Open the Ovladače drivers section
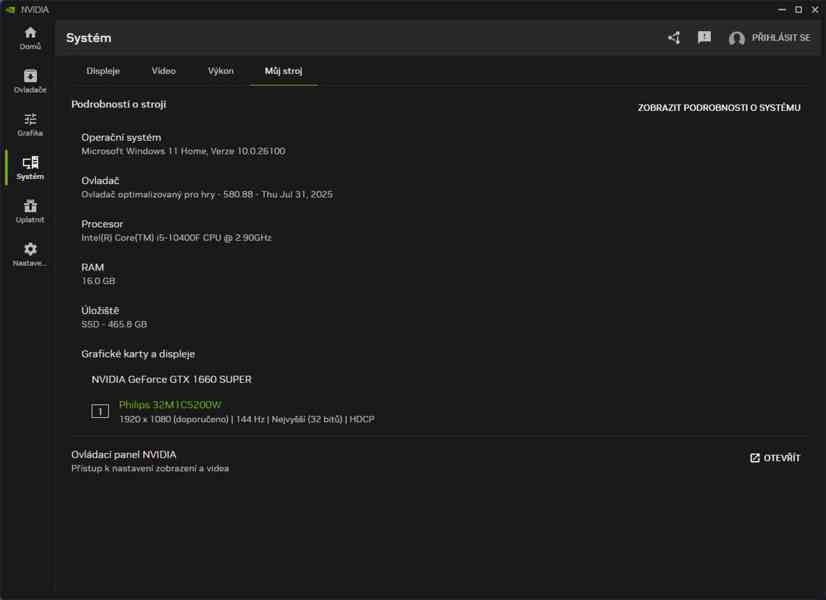 tap(30, 81)
